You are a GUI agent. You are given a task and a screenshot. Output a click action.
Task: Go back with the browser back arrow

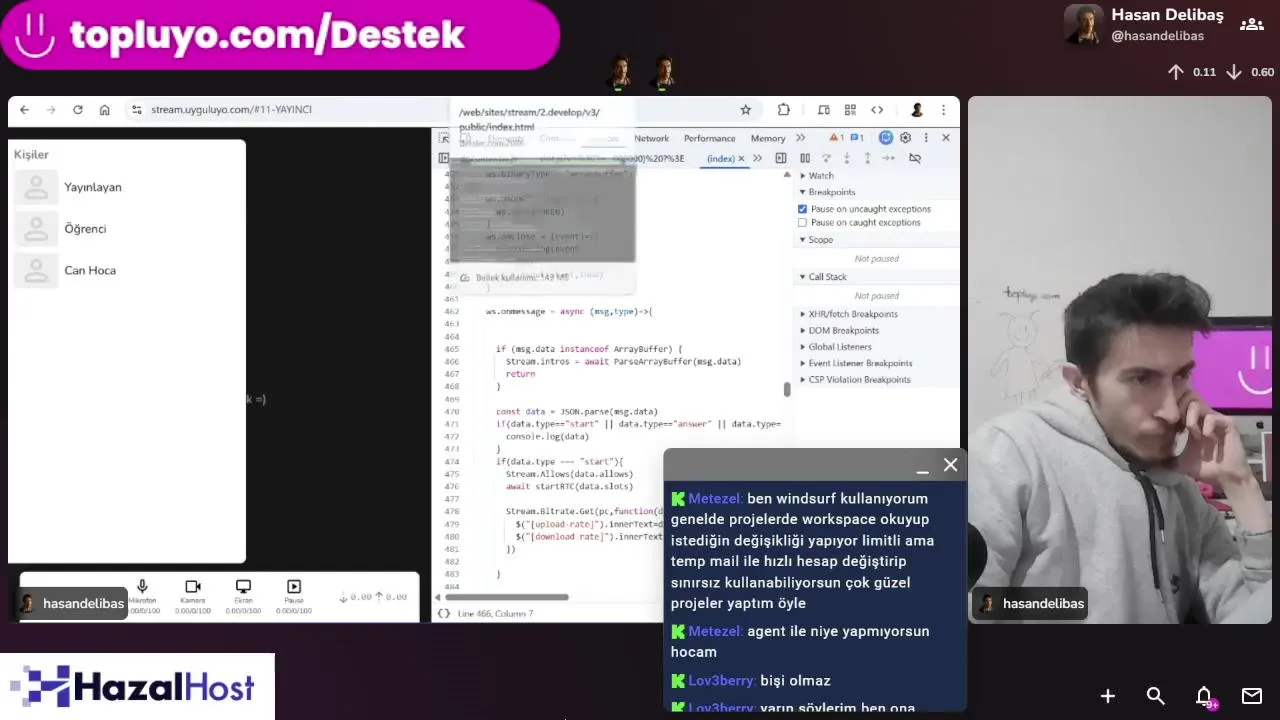pyautogui.click(x=24, y=110)
